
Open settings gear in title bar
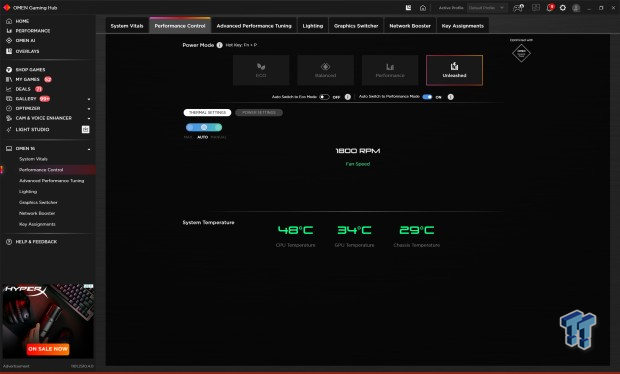(x=563, y=8)
